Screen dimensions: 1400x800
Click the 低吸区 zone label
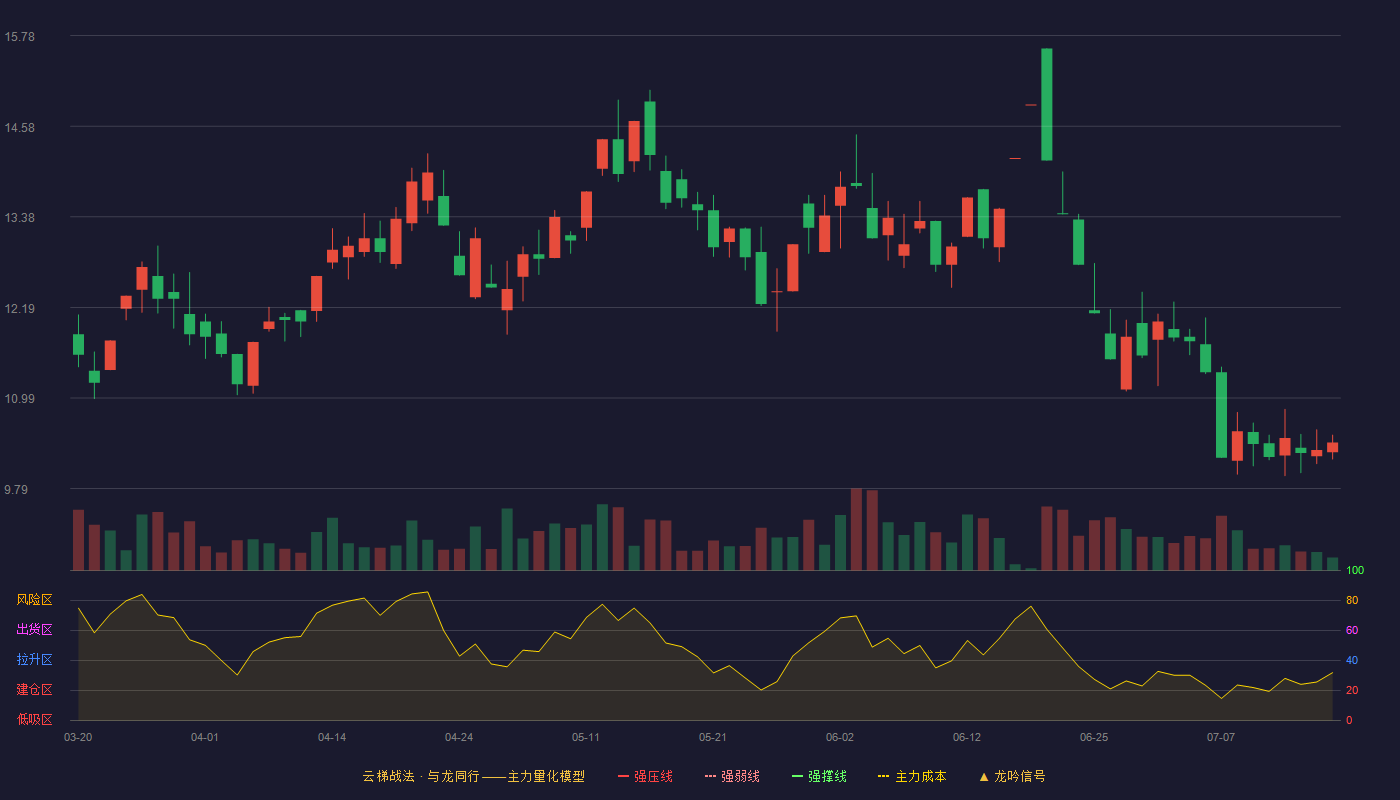34,719
